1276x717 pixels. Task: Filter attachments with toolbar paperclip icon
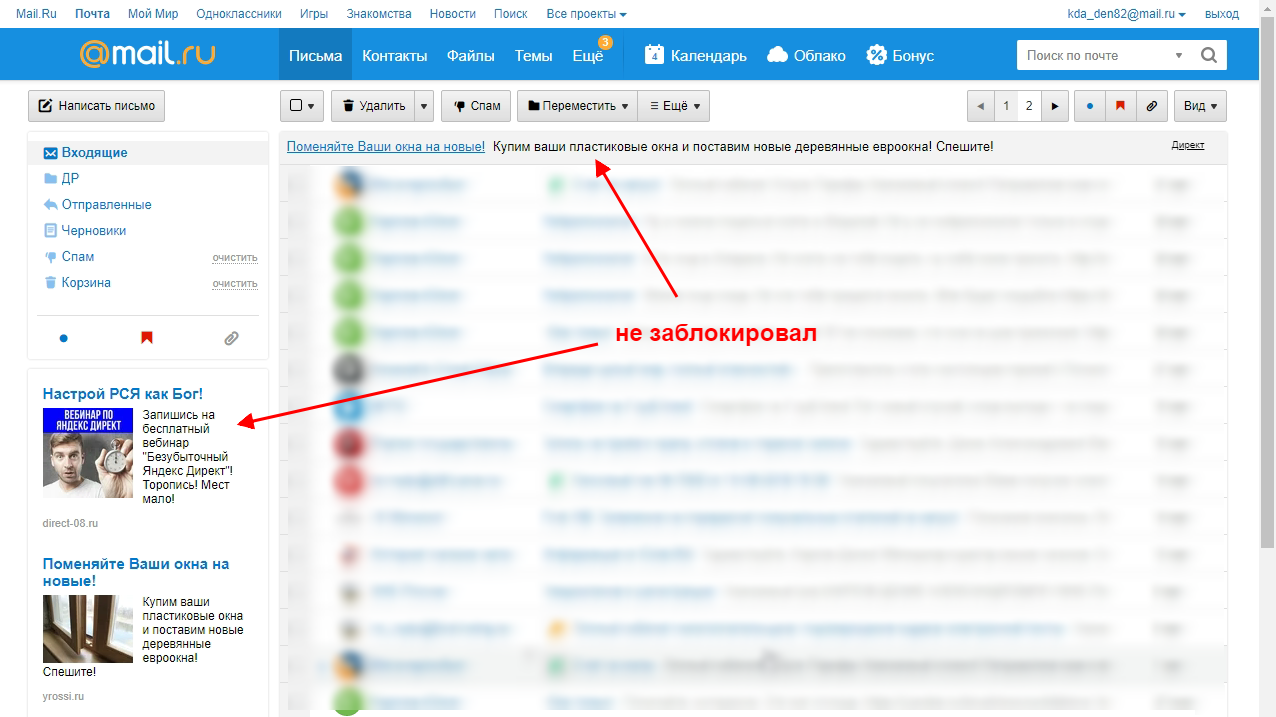pos(1151,106)
